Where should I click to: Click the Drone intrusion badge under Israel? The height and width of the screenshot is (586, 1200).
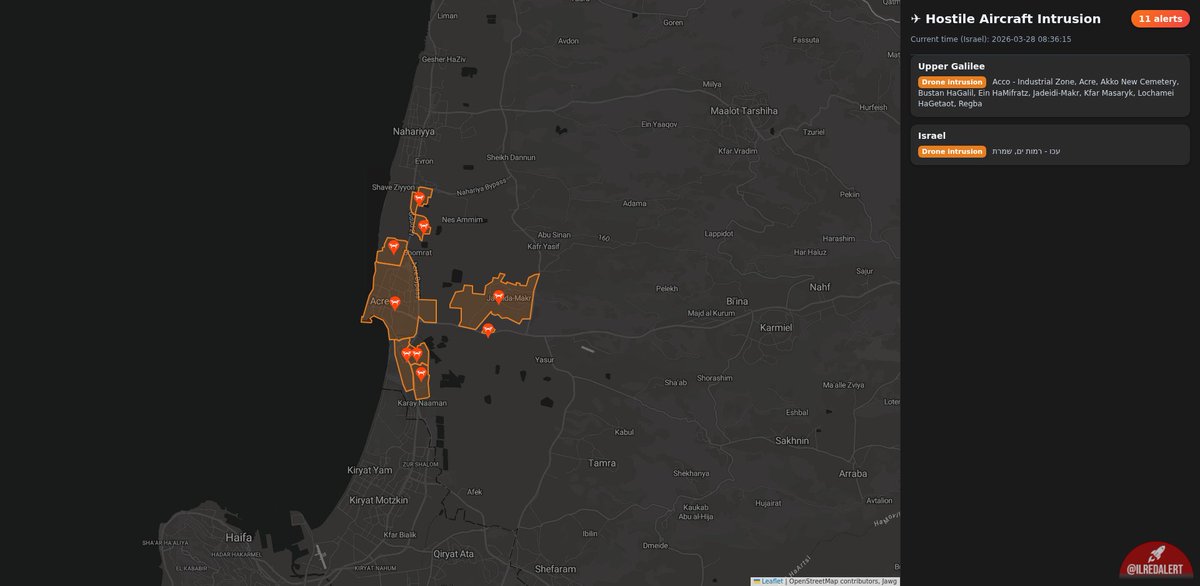click(952, 151)
